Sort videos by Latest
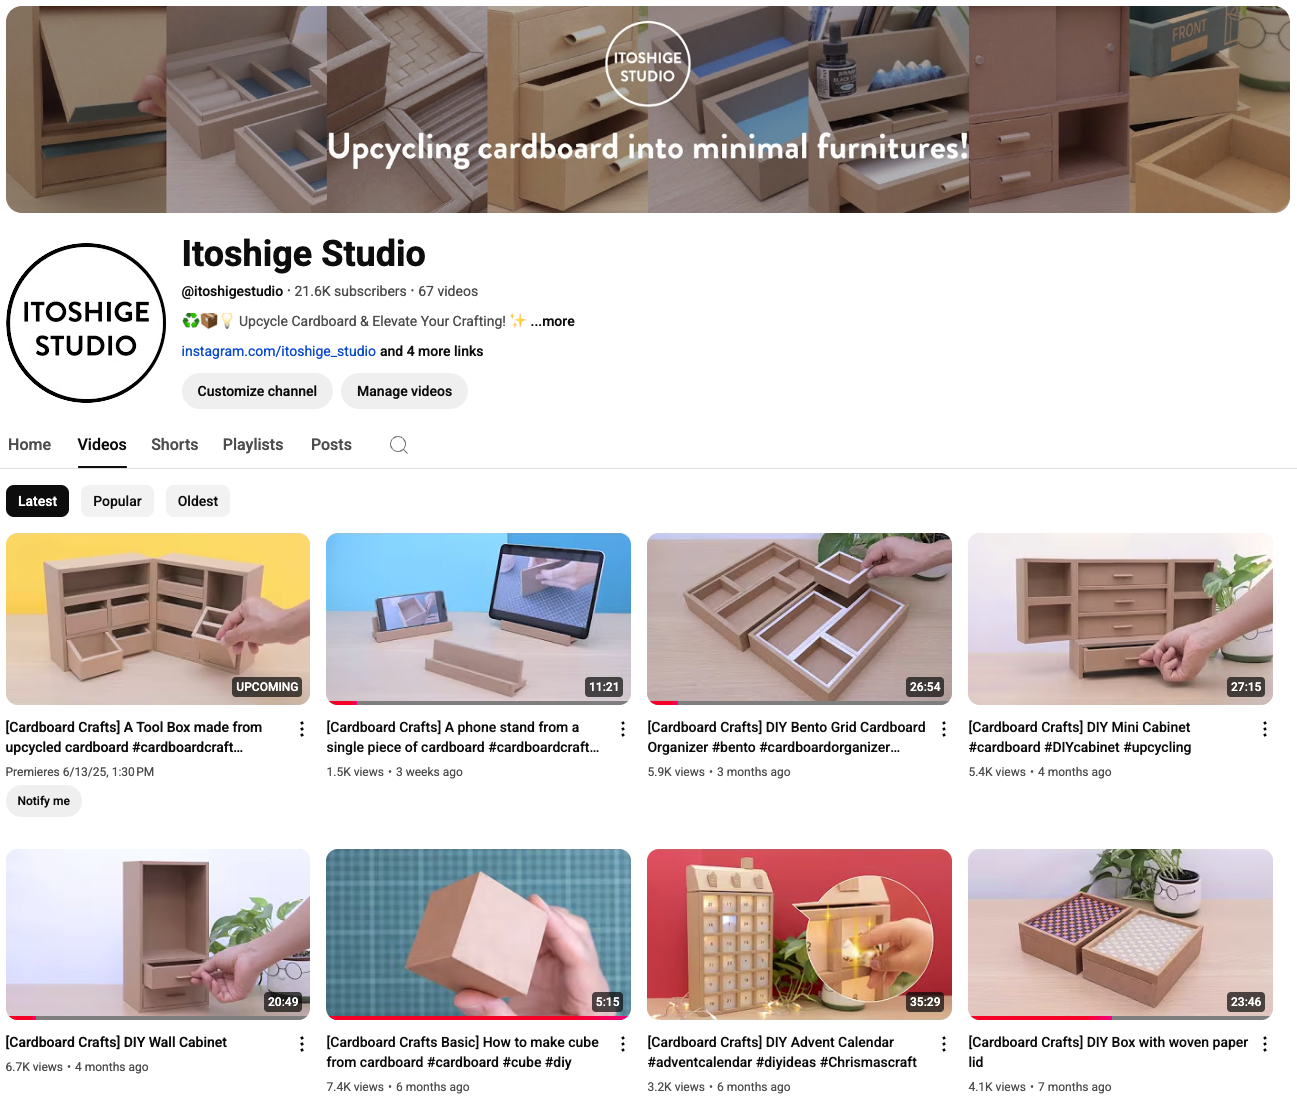Screen dimensions: 1297x1108 click(38, 501)
